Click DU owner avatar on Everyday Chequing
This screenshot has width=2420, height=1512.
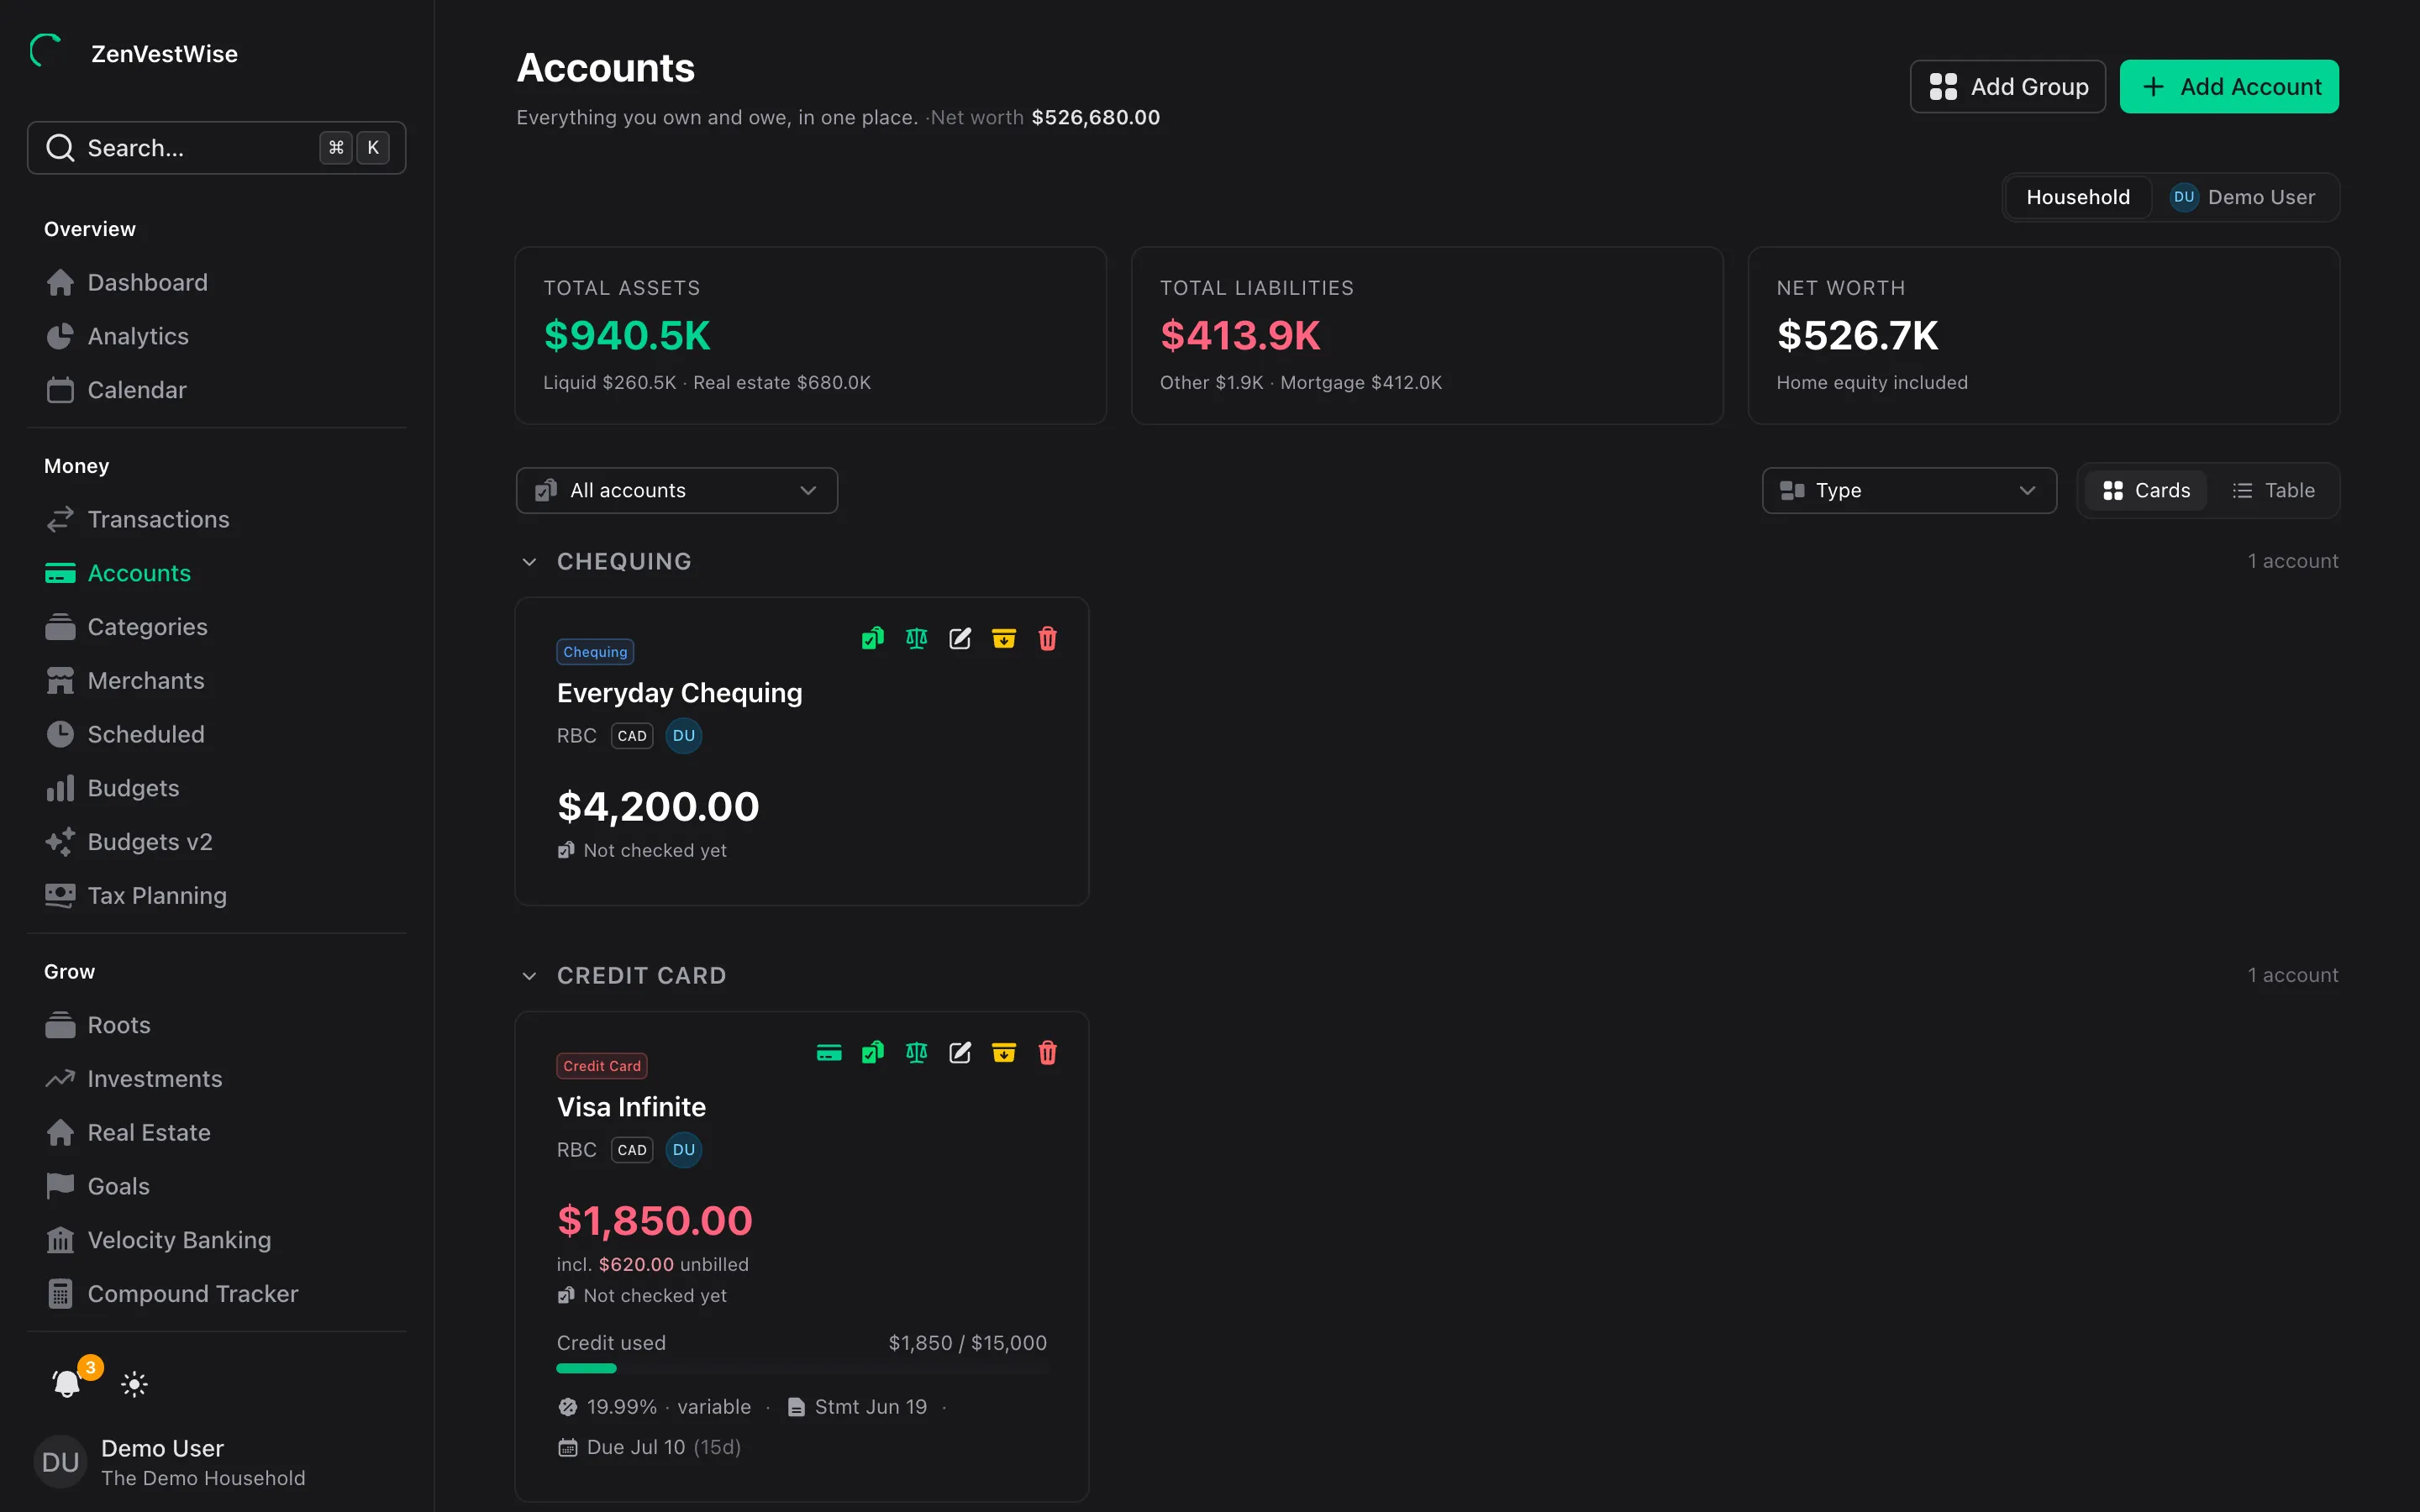pos(684,736)
